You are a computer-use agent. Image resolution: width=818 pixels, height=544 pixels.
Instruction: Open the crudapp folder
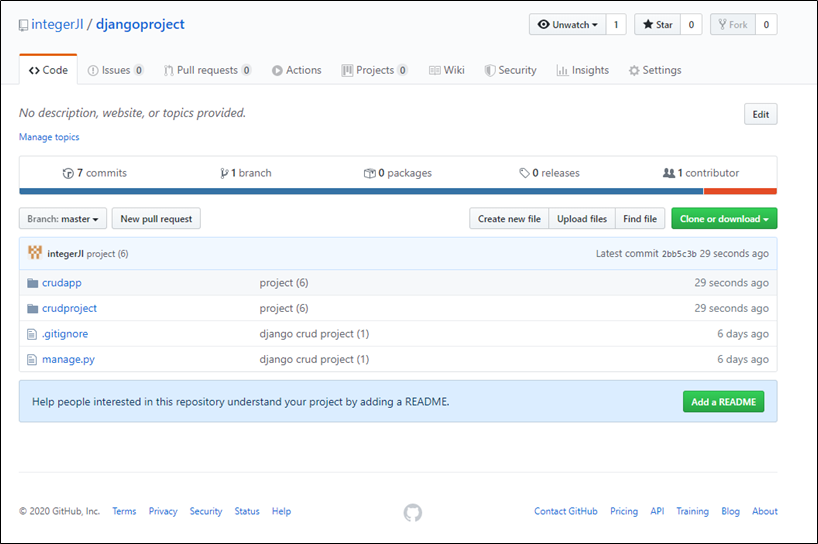pos(62,283)
